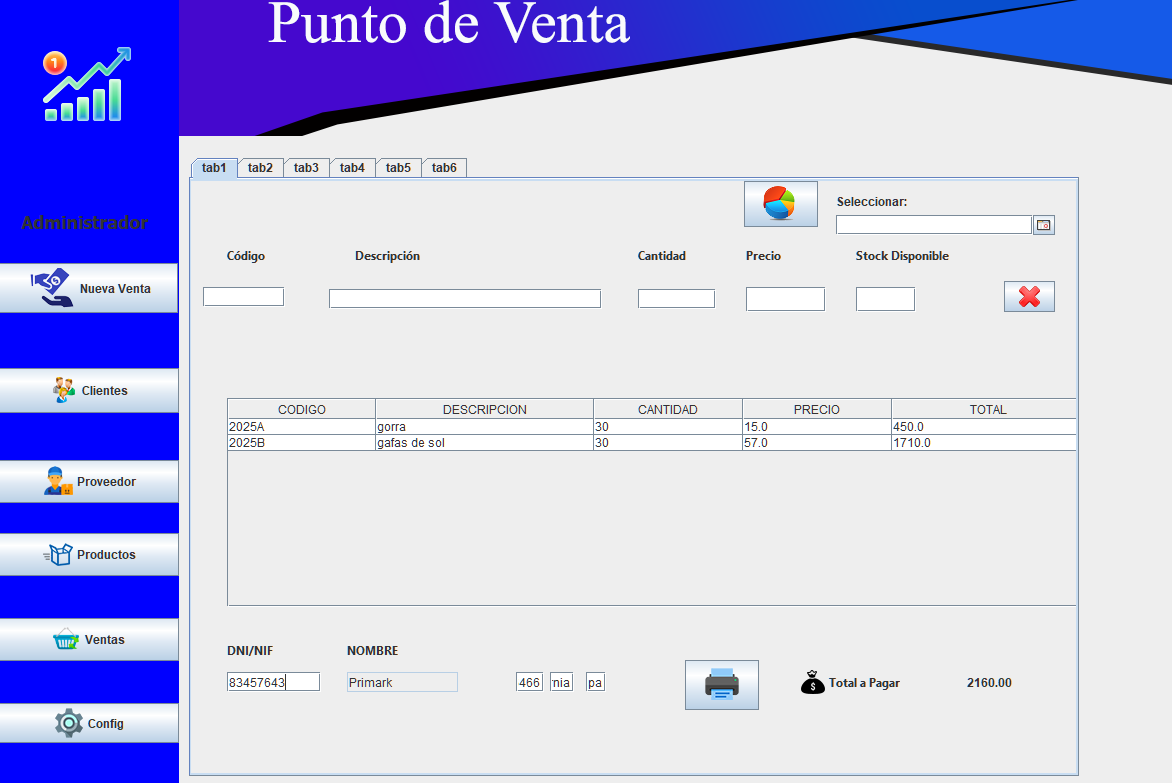Click the DESCRIPCION column header
The image size is (1172, 783).
coord(484,409)
